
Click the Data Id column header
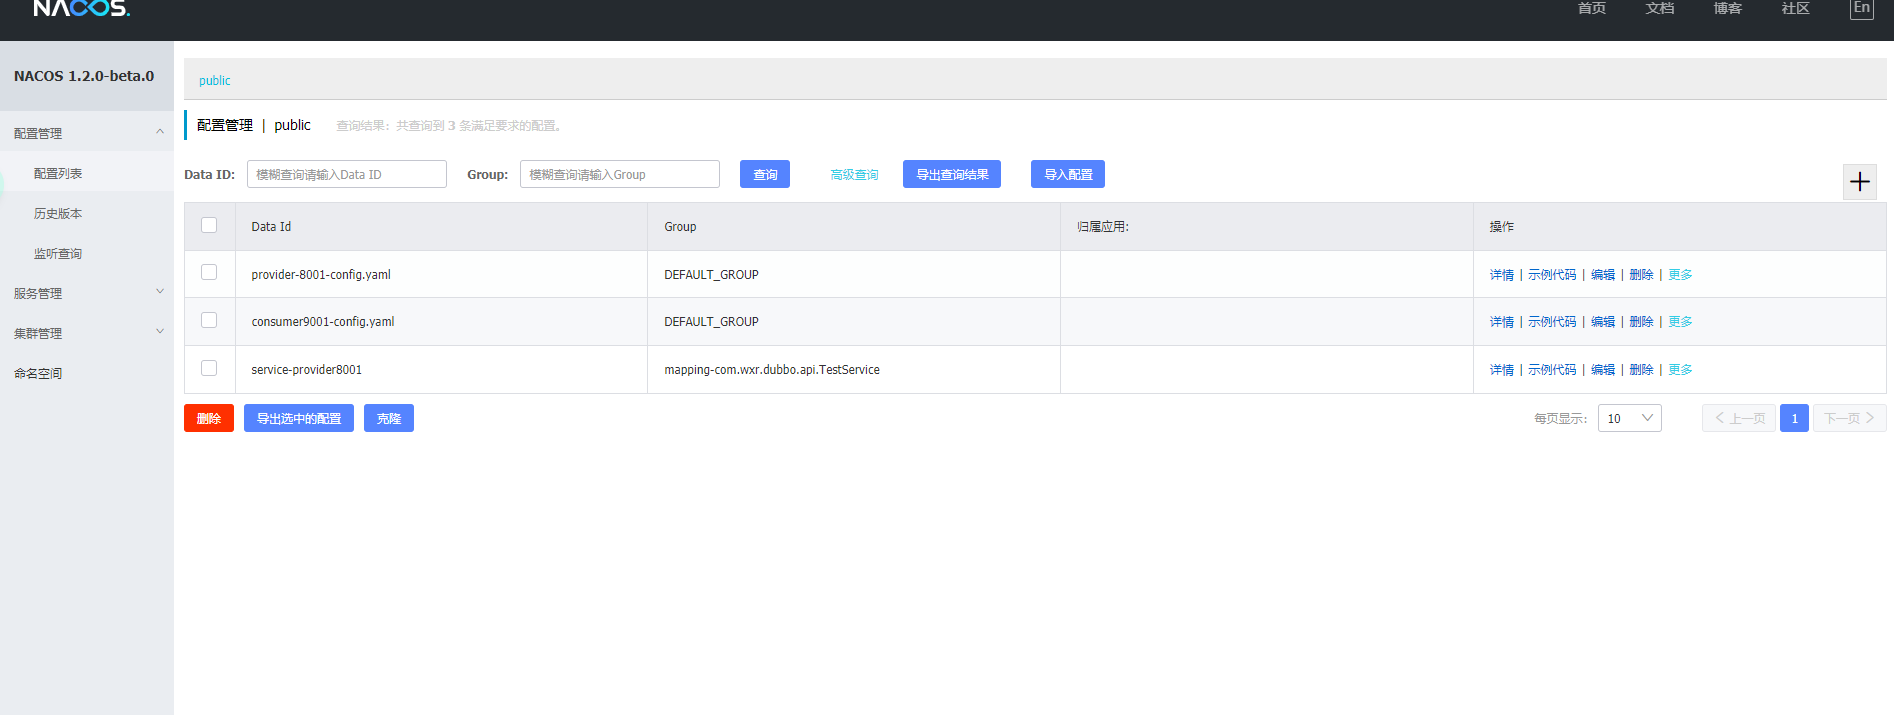[441, 226]
